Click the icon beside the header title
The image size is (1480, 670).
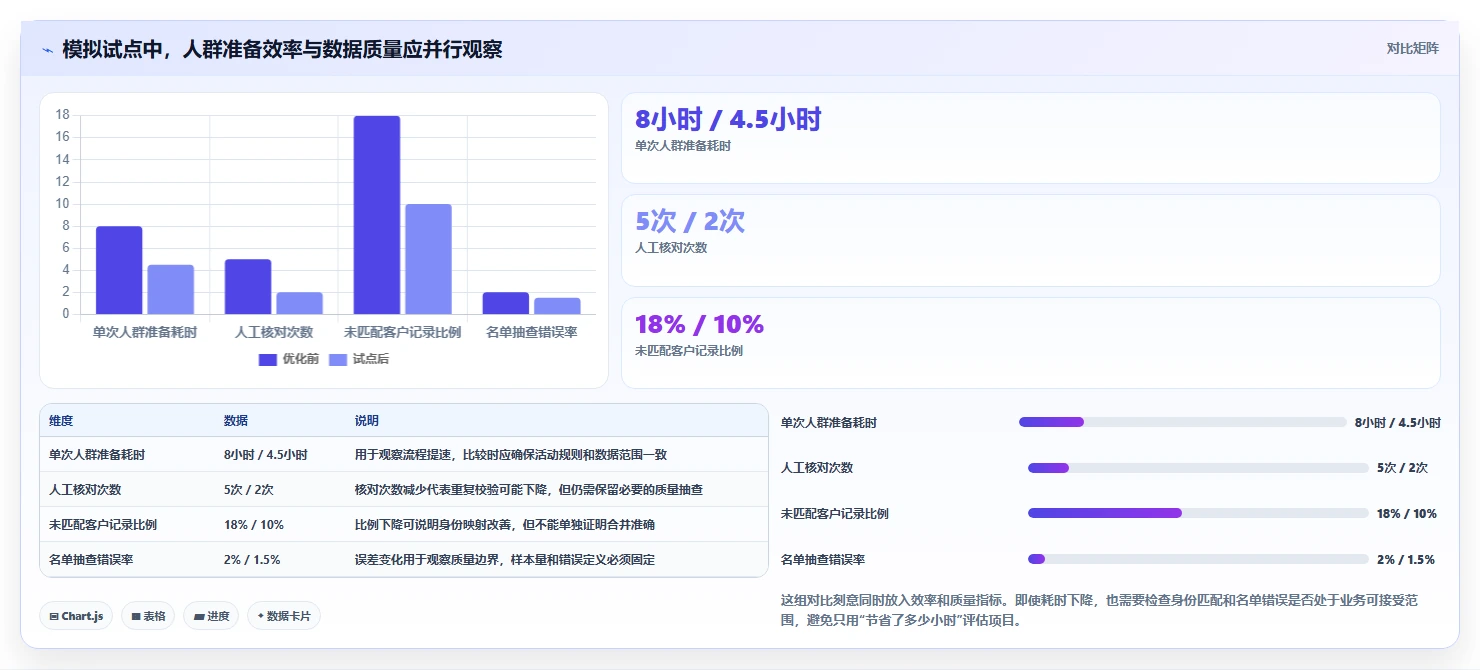[47, 50]
